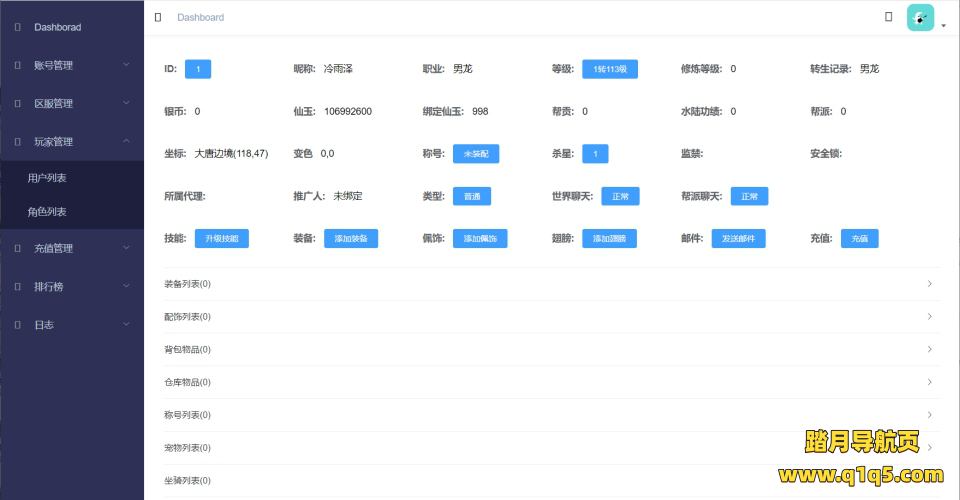Toggle 世界聊天 status button 正常
This screenshot has width=960, height=500.
point(620,196)
